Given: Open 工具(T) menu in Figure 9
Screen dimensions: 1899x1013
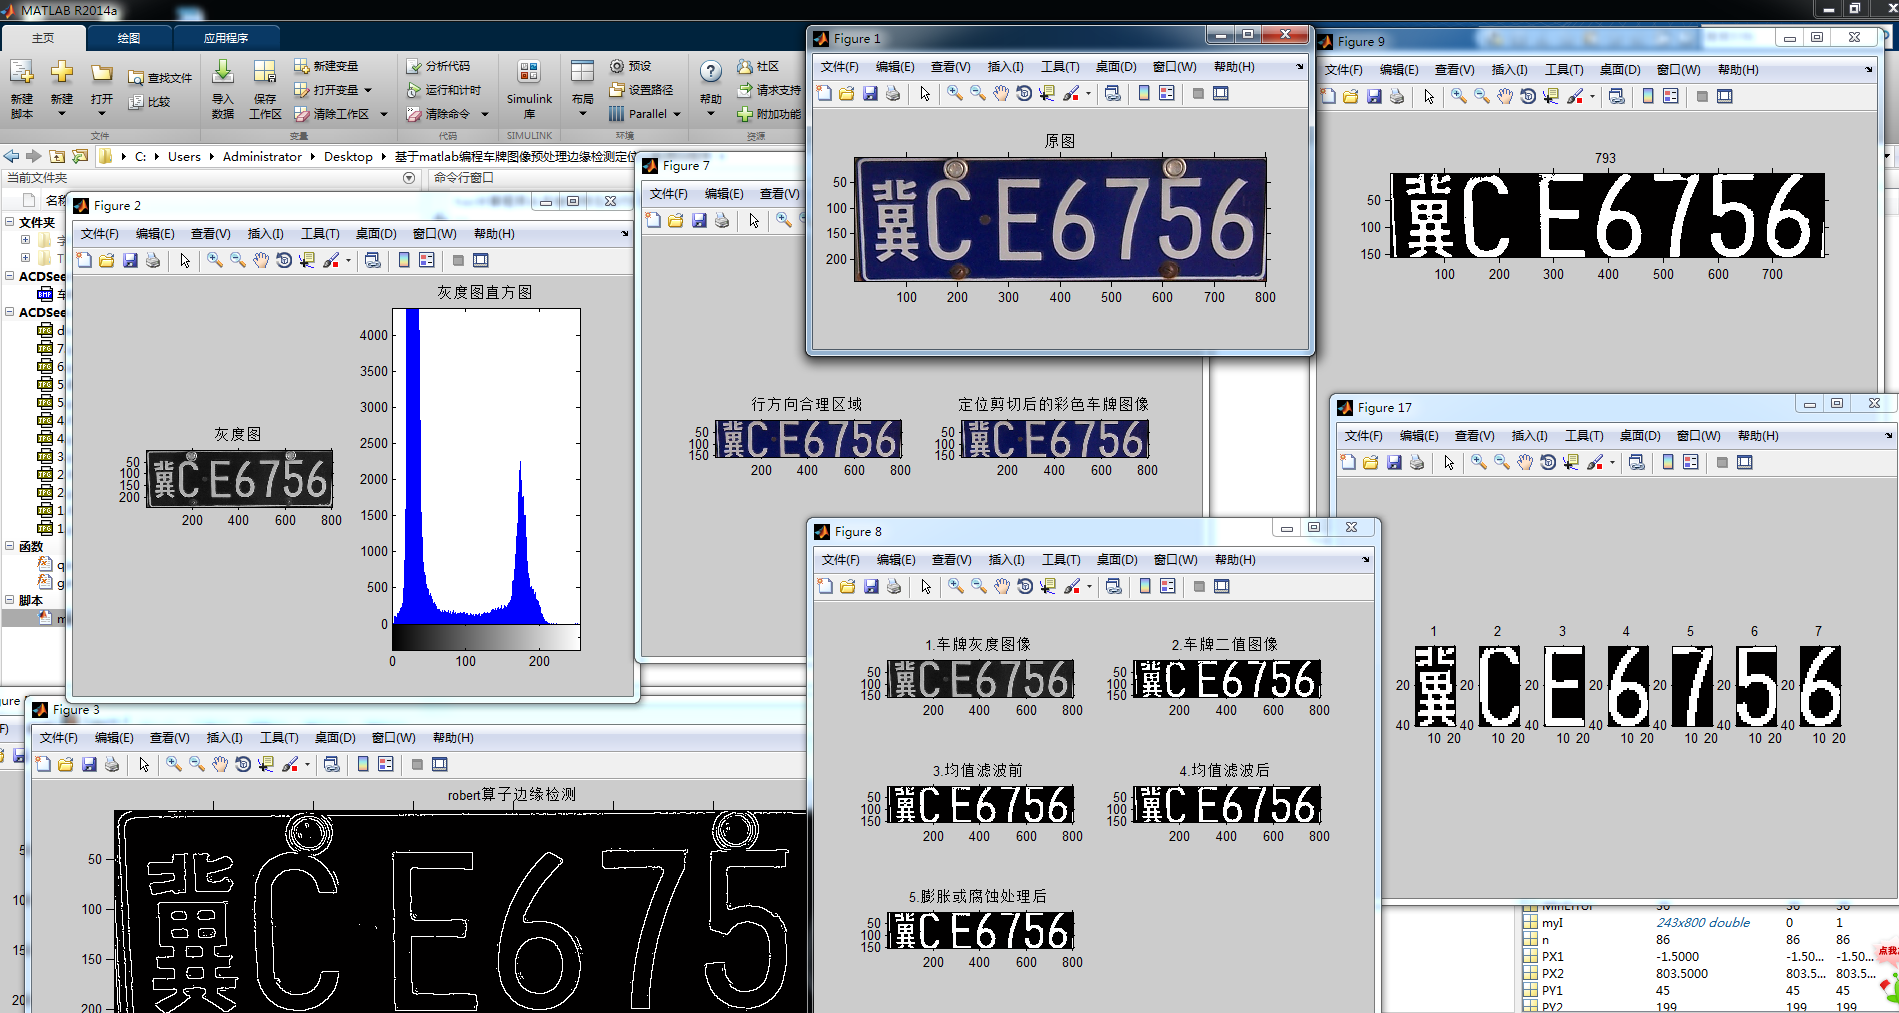Looking at the screenshot, I should coord(1564,70).
